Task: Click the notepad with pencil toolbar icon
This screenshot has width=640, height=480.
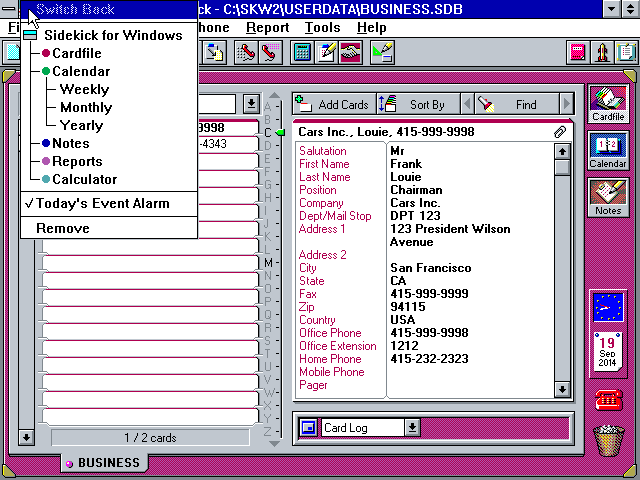Action: click(x=327, y=52)
